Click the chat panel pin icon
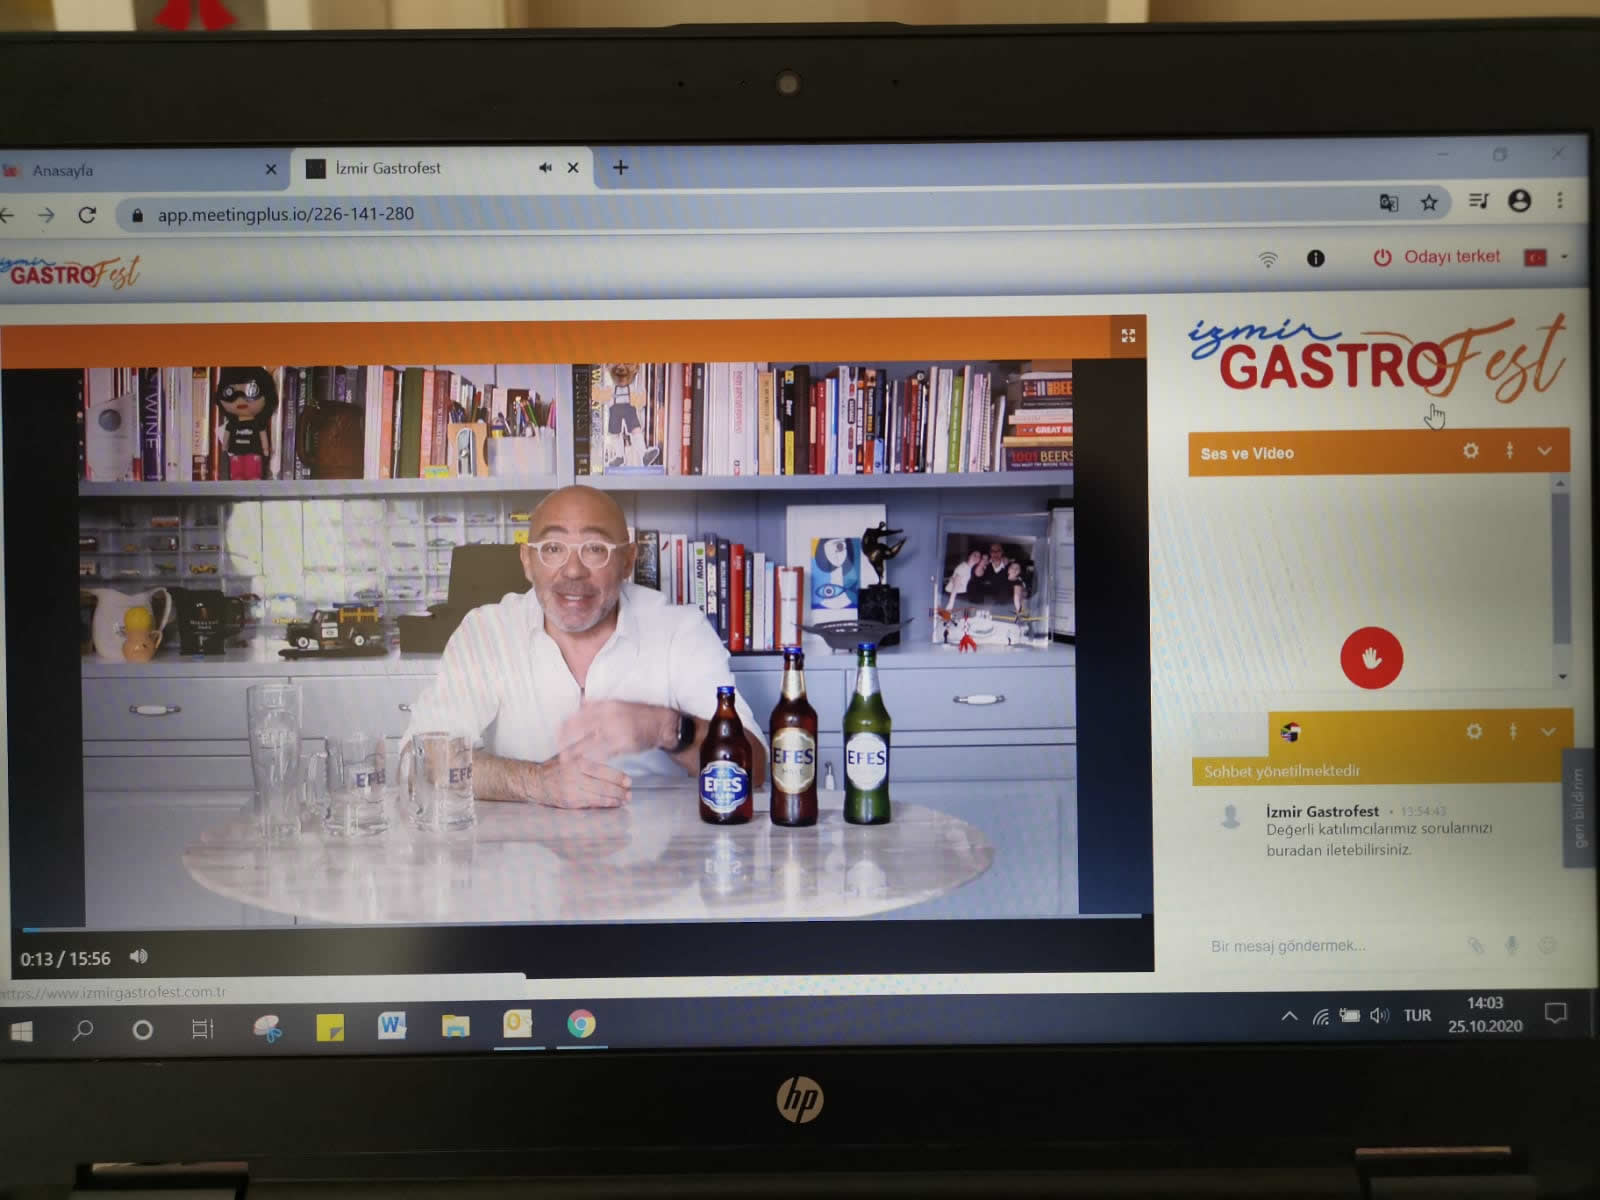 pyautogui.click(x=1513, y=732)
